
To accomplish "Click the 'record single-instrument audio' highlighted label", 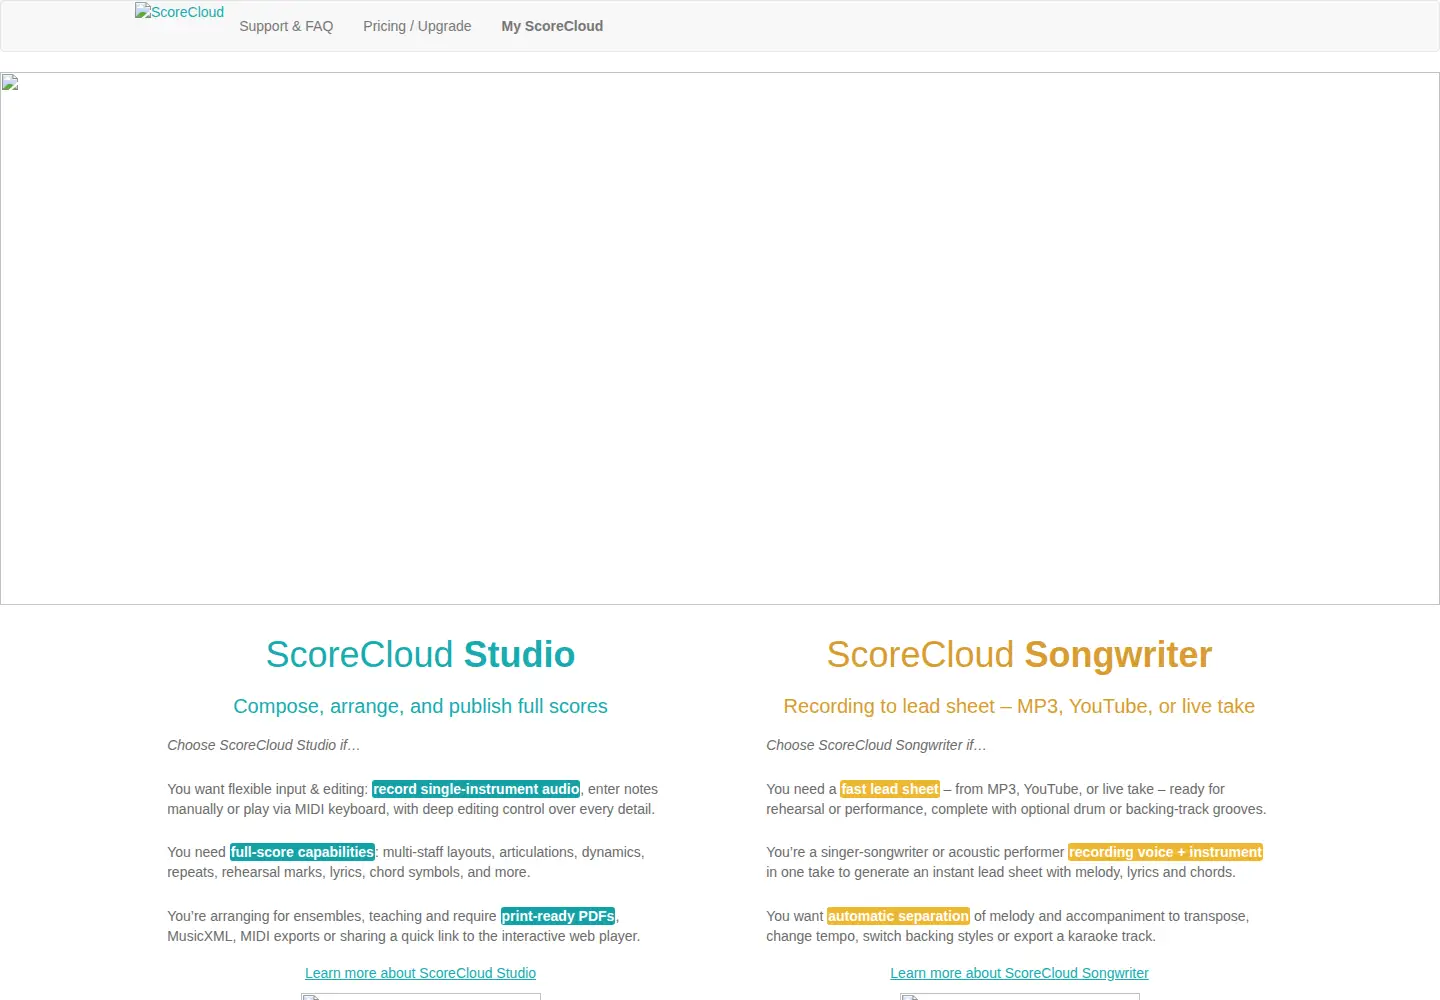I will point(476,789).
